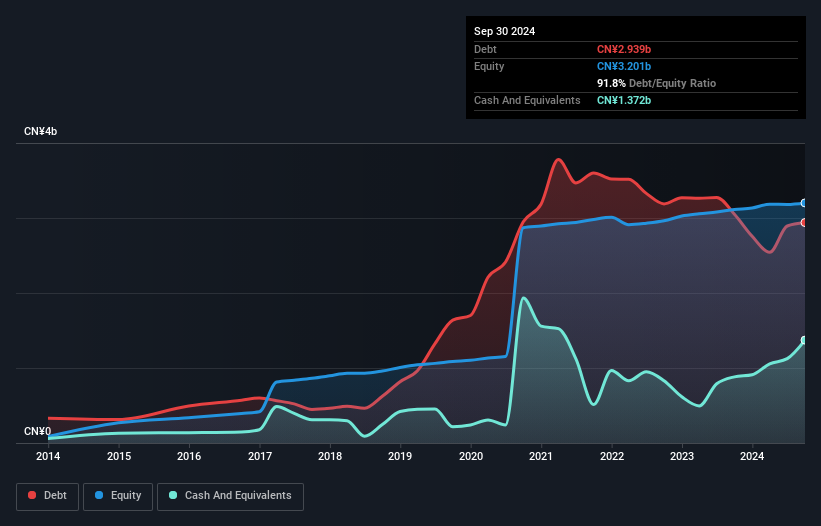Screen dimensions: 821x526
Task: Click the blue dot in Equity legend
Action: [98, 495]
